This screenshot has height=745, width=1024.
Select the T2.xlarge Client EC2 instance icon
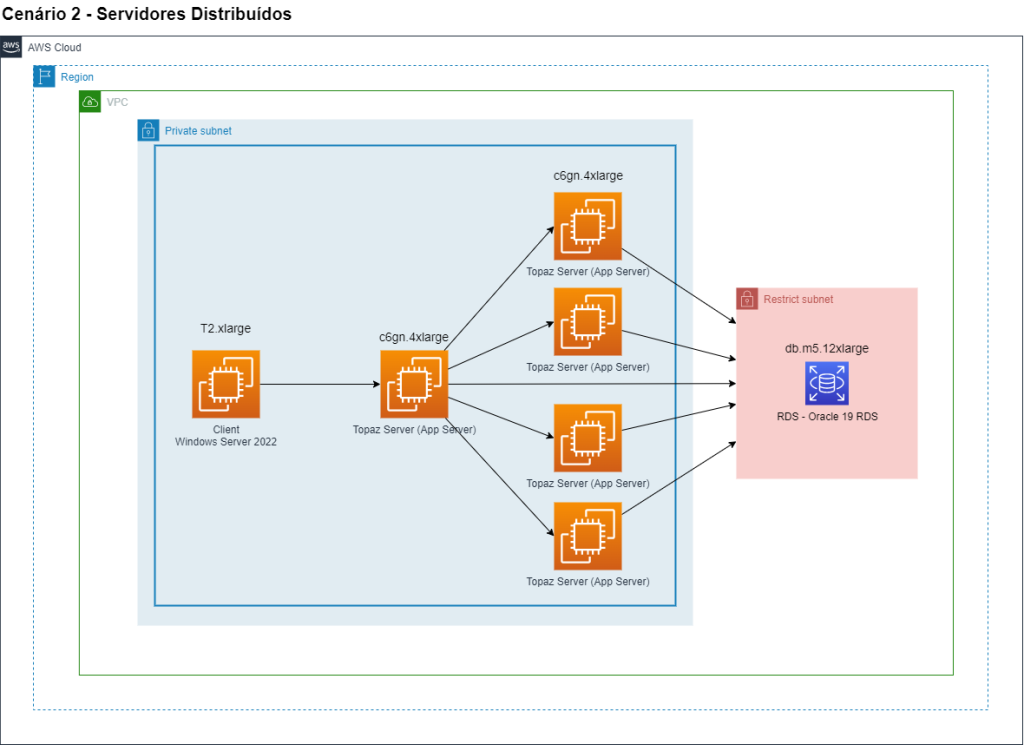pos(226,384)
